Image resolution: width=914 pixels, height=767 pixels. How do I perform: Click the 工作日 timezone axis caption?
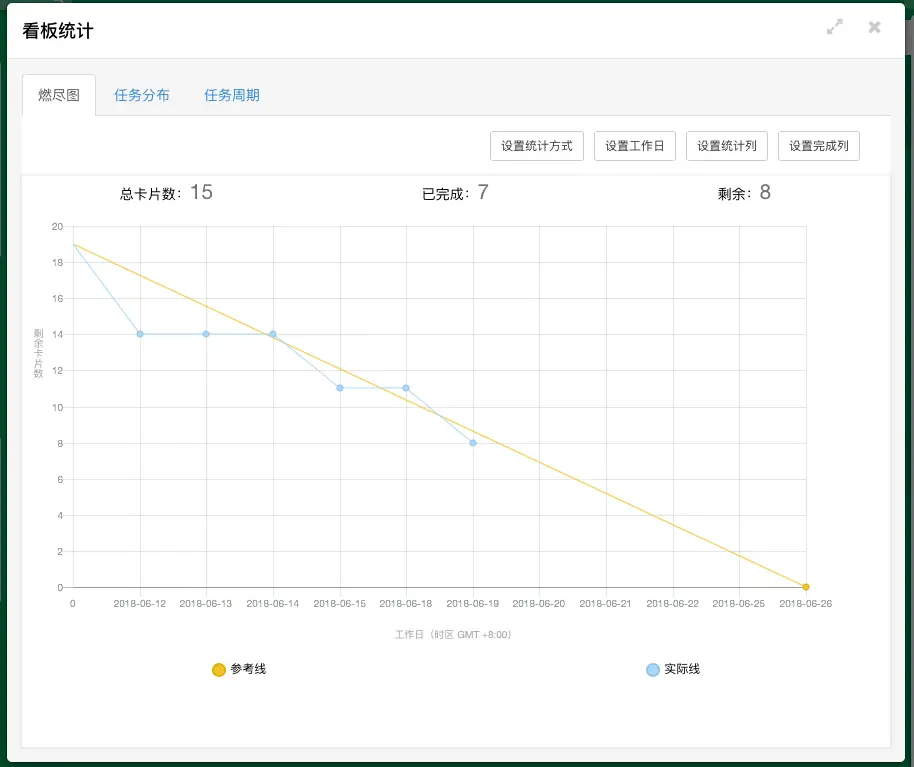453,635
